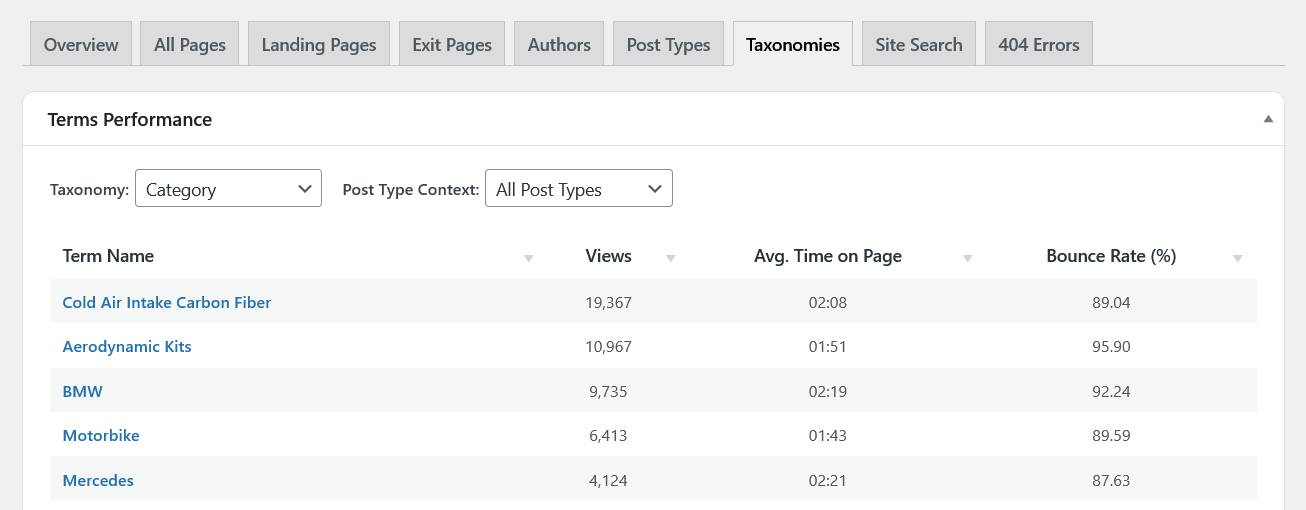Click the Taxonomy: label
The image size is (1306, 510).
pos(90,189)
